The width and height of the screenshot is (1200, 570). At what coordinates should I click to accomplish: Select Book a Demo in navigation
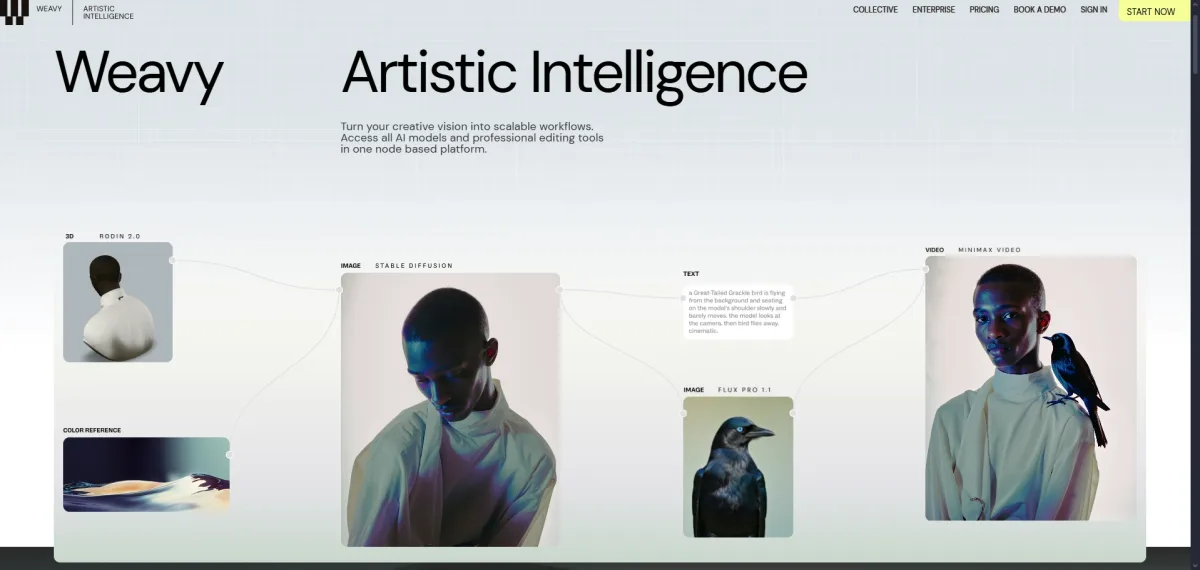click(1040, 10)
